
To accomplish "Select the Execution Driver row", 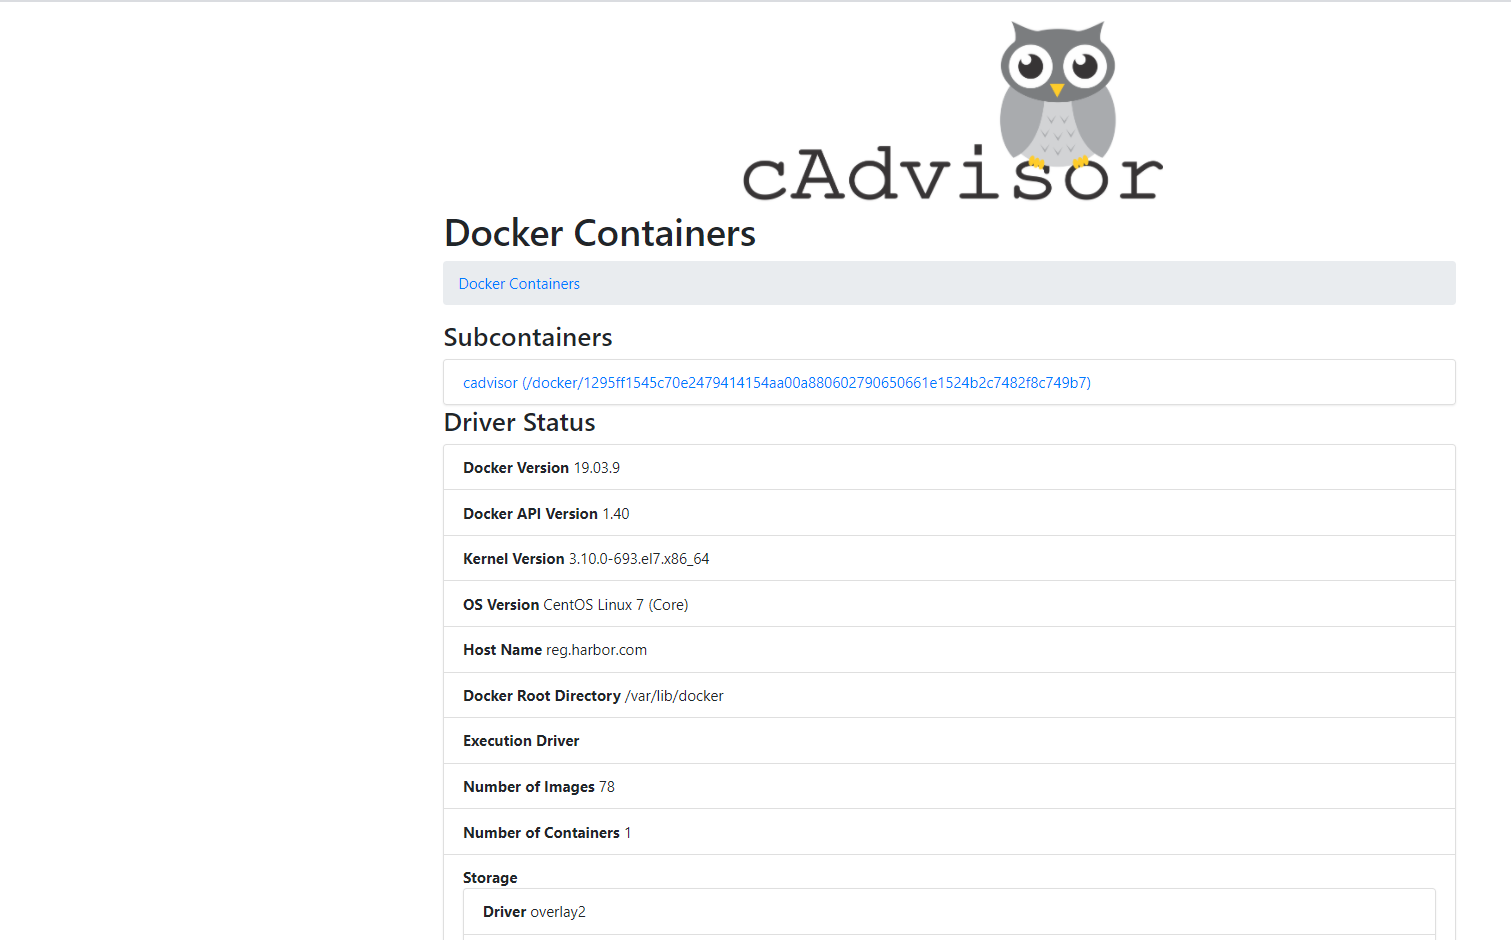I will pyautogui.click(x=521, y=740).
